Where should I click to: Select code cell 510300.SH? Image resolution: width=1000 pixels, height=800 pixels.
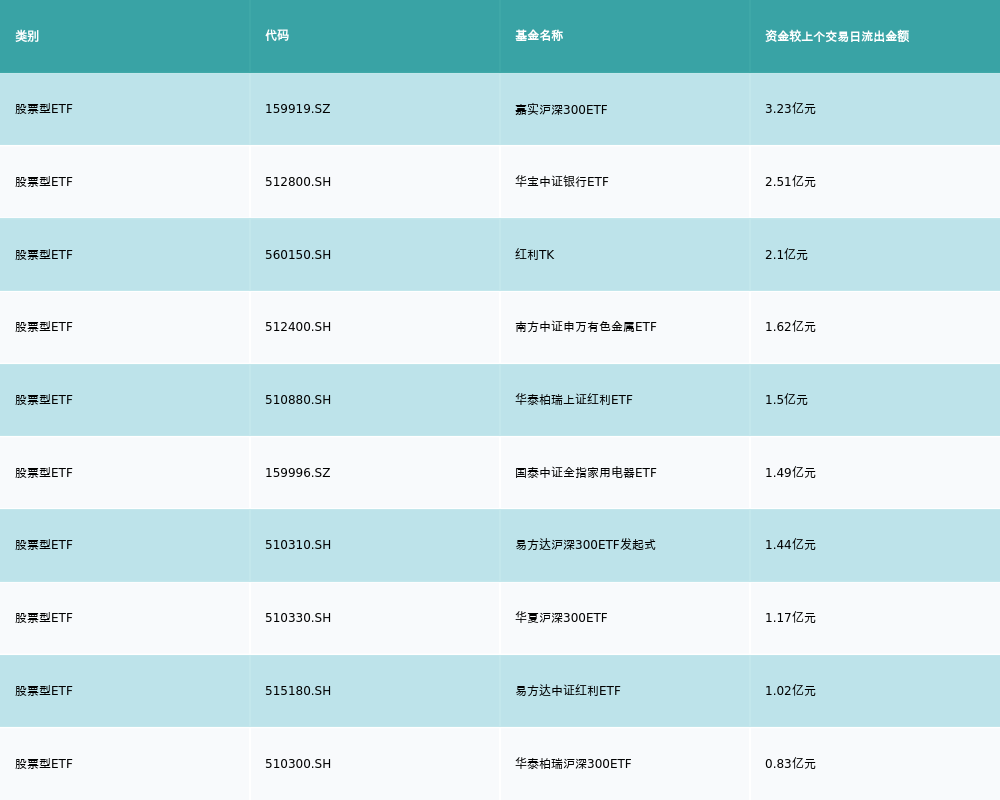coord(298,764)
